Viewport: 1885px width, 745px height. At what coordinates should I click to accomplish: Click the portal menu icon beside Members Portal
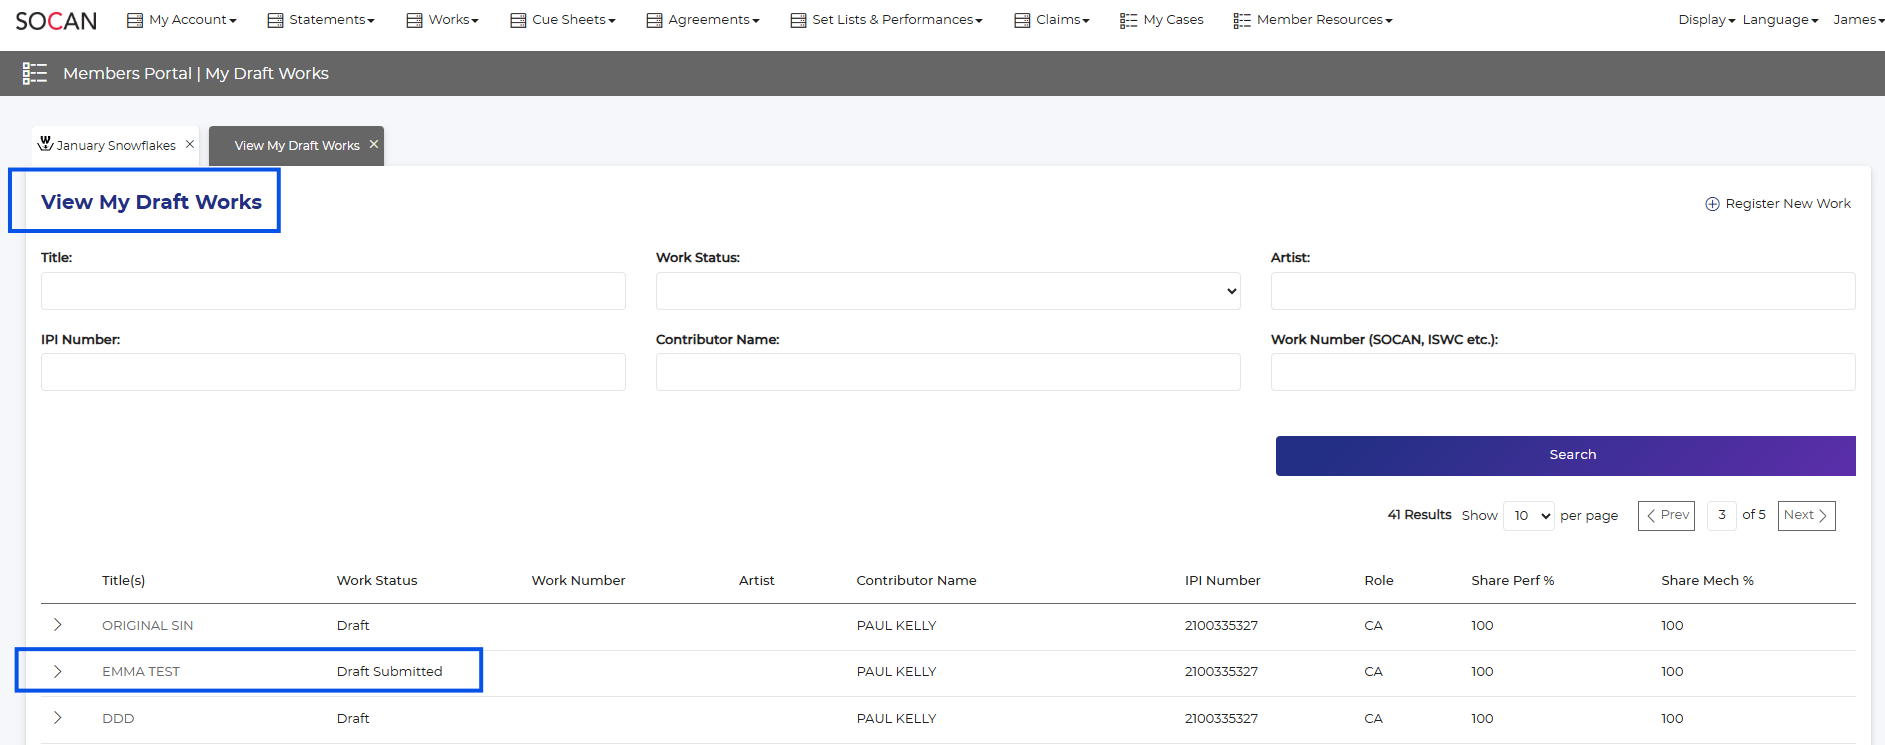coord(35,73)
